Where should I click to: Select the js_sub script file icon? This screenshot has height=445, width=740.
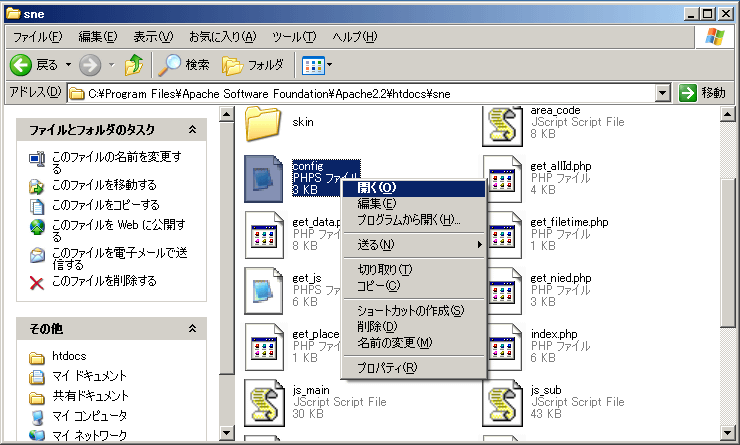tap(502, 403)
